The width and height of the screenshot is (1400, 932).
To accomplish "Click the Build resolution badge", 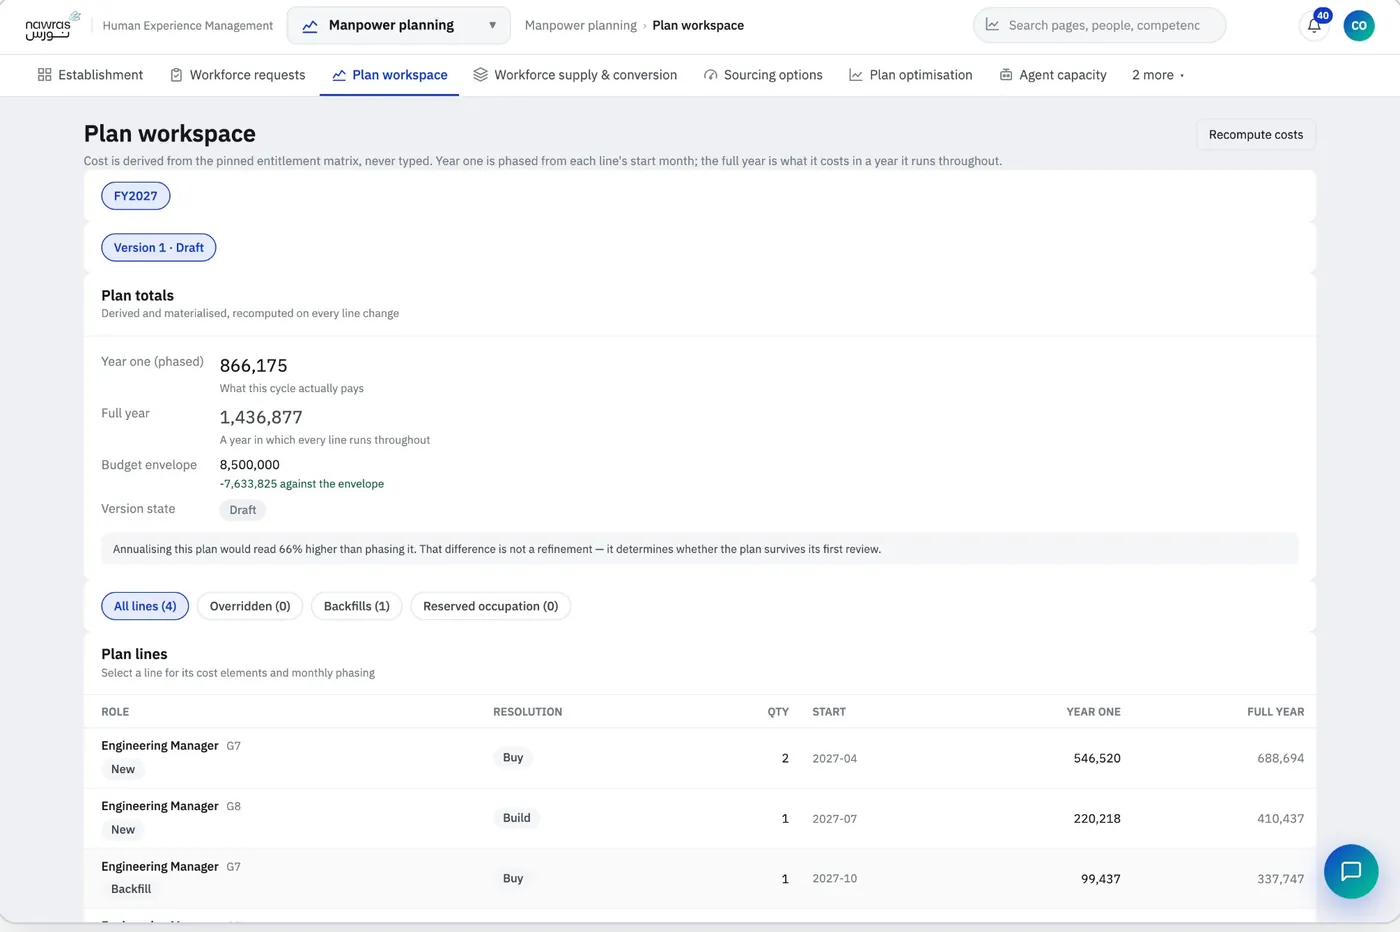I will tap(517, 818).
